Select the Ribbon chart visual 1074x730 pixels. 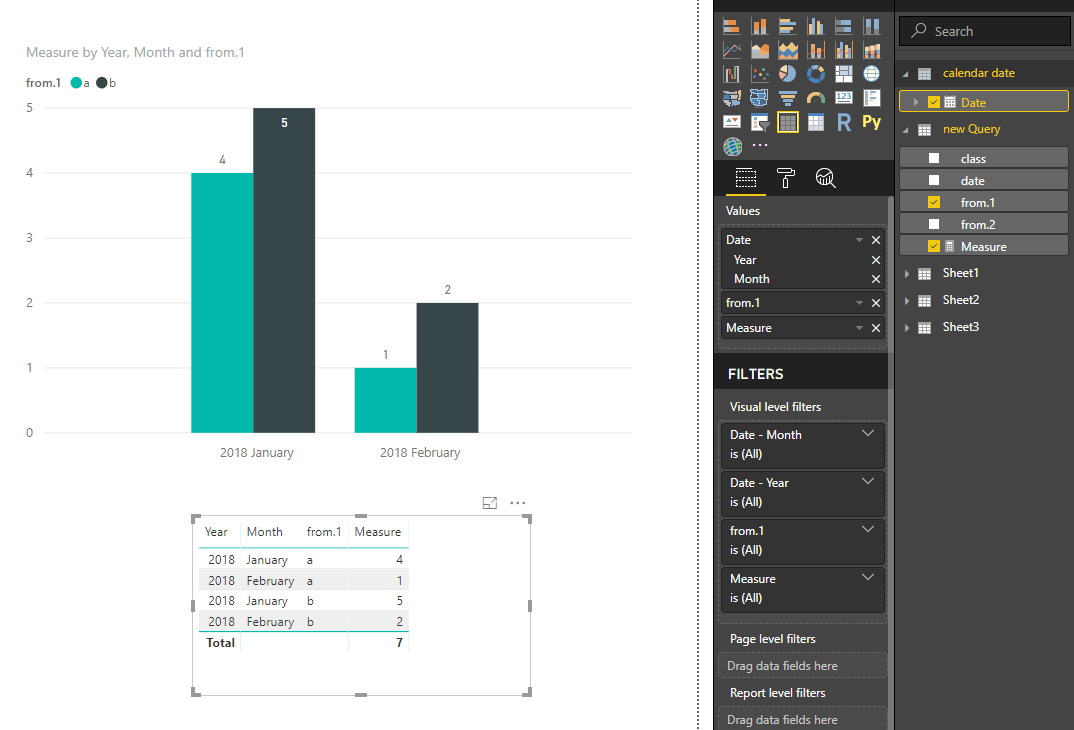(x=872, y=51)
